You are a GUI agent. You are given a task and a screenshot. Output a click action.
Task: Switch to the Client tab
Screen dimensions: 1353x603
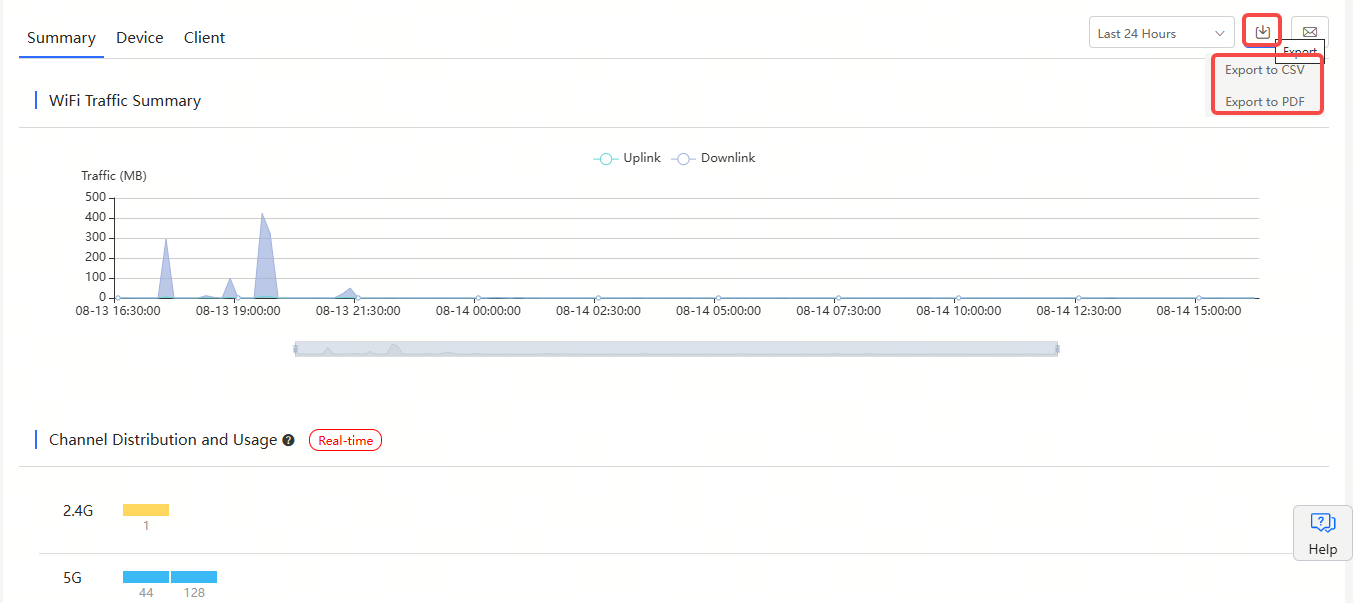click(204, 38)
